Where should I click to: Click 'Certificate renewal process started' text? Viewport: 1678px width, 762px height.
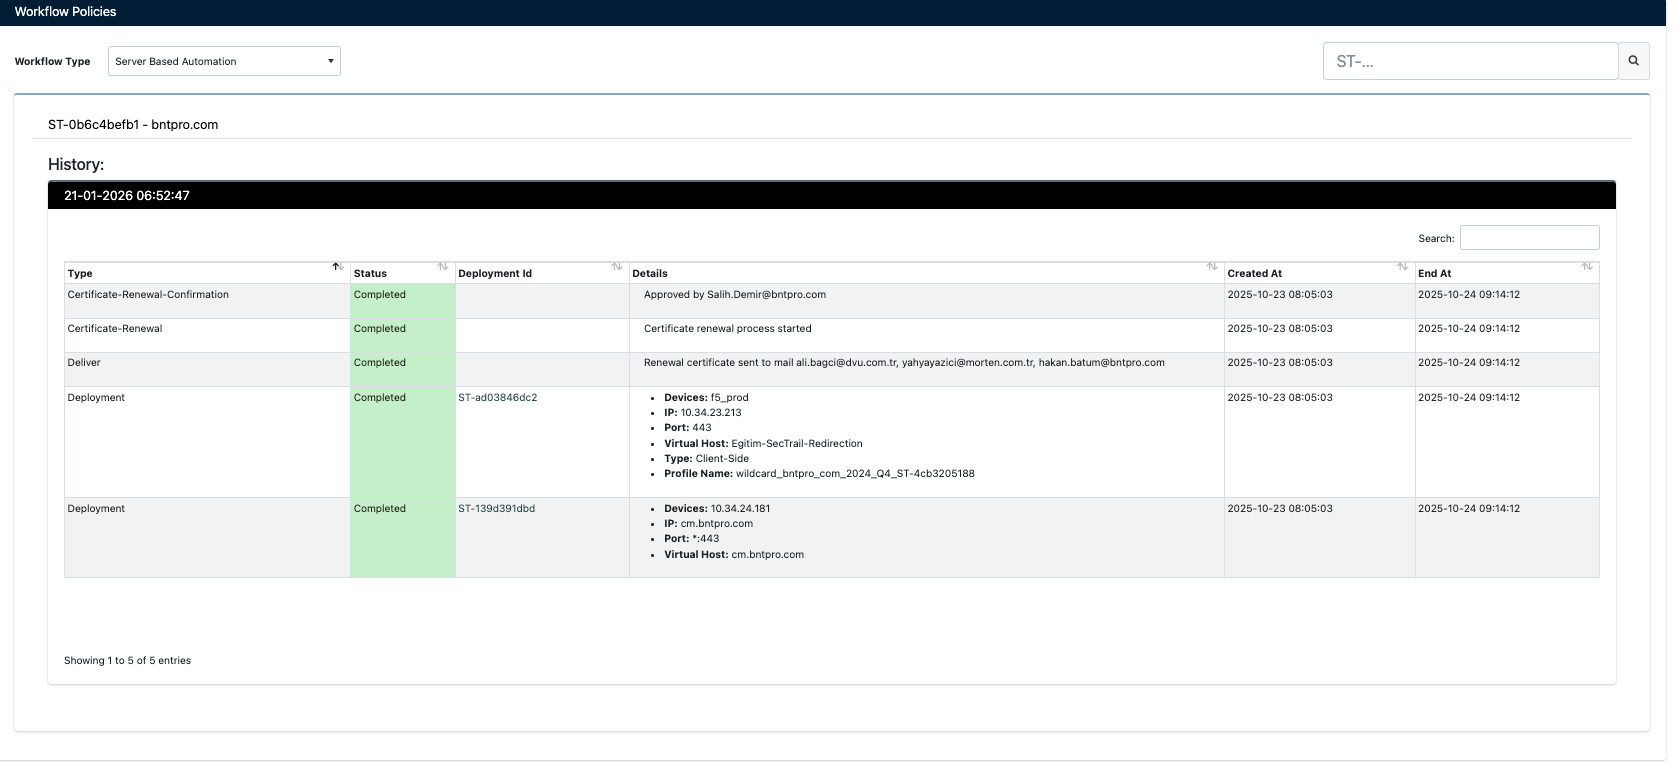click(728, 328)
